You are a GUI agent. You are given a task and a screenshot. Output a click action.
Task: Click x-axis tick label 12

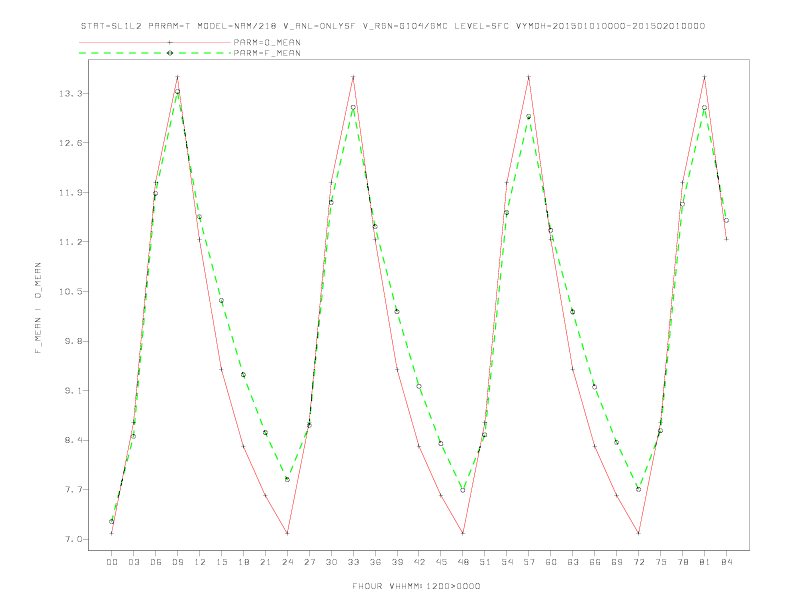(200, 562)
